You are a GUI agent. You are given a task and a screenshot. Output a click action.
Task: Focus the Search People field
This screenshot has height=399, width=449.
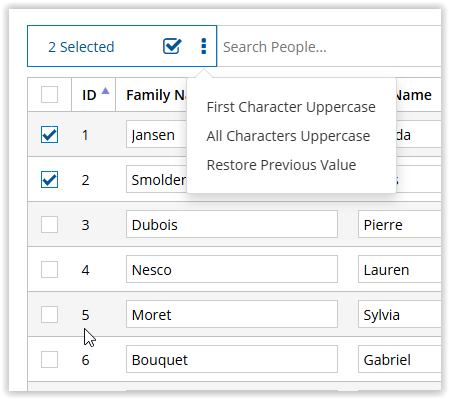[331, 47]
